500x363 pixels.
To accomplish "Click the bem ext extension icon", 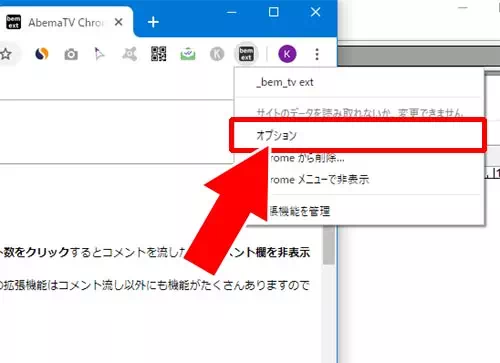I will 246,54.
